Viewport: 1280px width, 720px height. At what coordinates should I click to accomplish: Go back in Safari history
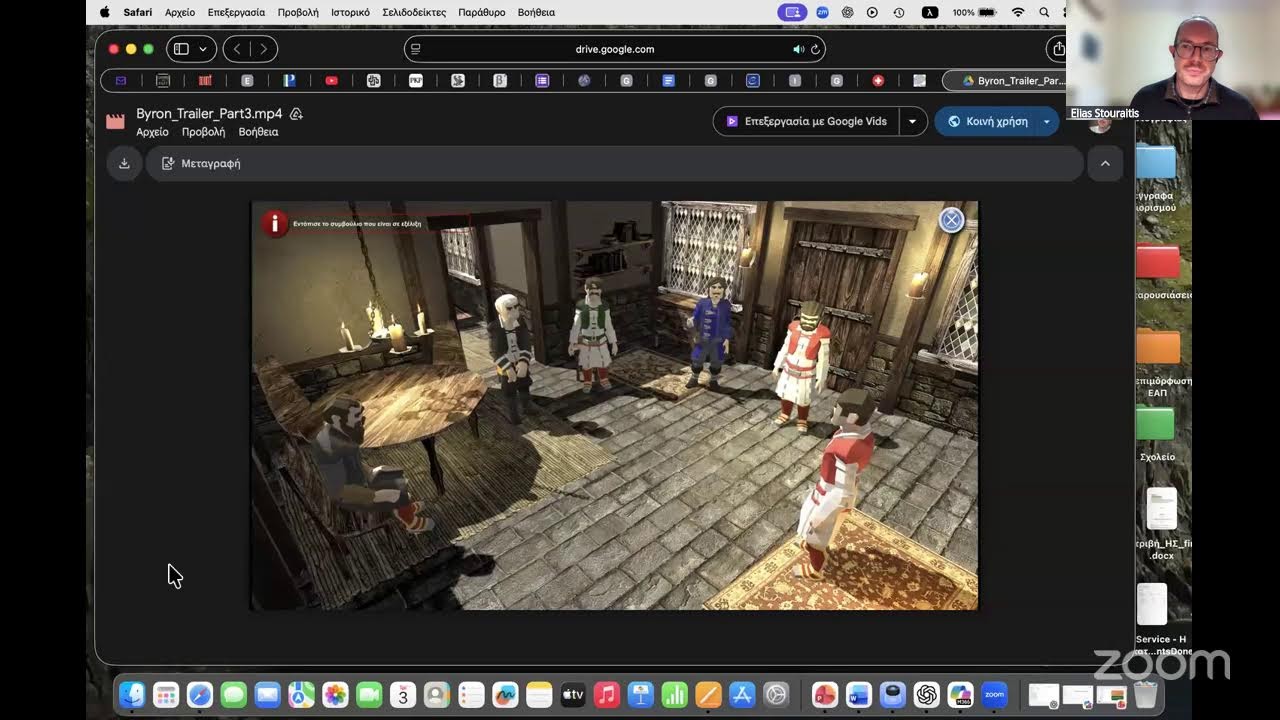point(237,48)
